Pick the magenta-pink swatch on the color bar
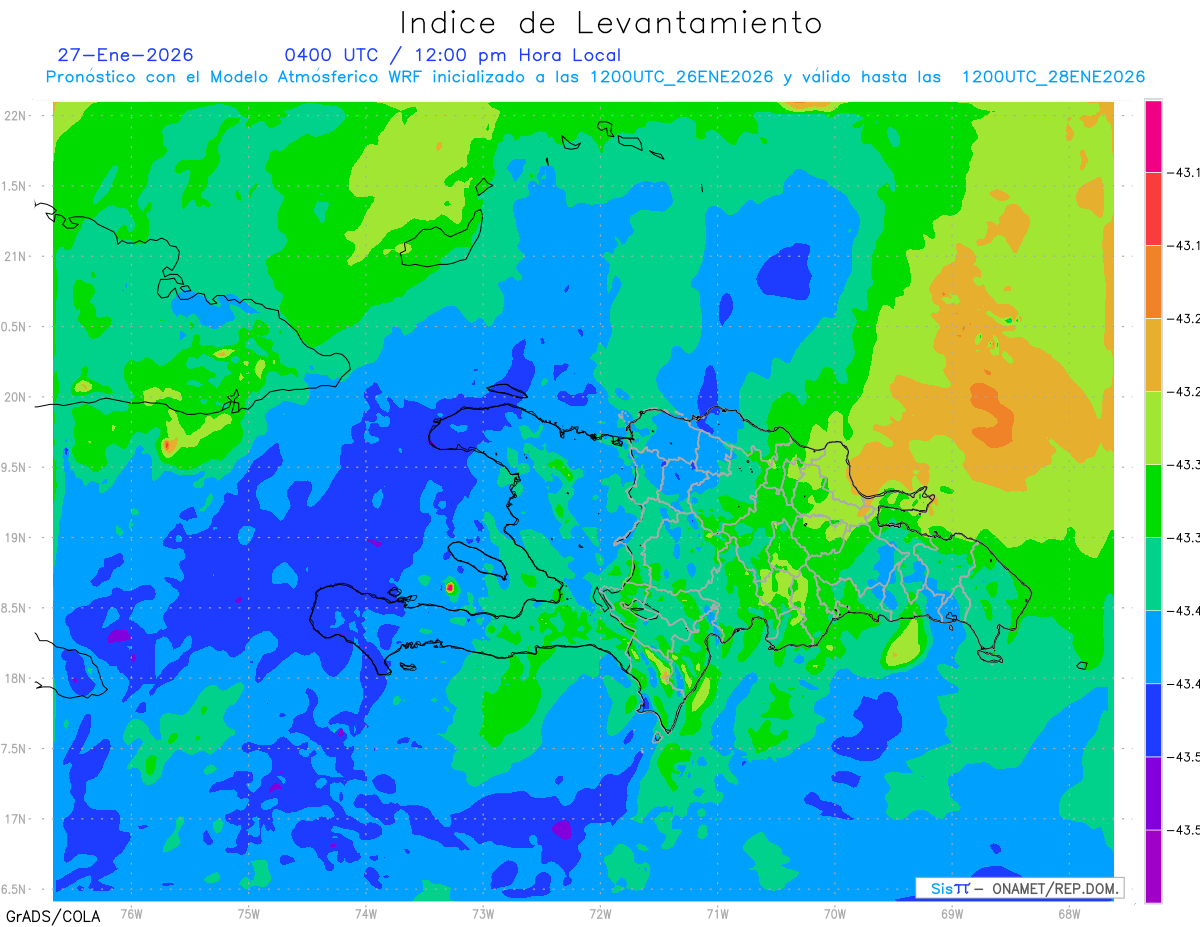The width and height of the screenshot is (1200, 927). (x=1153, y=136)
